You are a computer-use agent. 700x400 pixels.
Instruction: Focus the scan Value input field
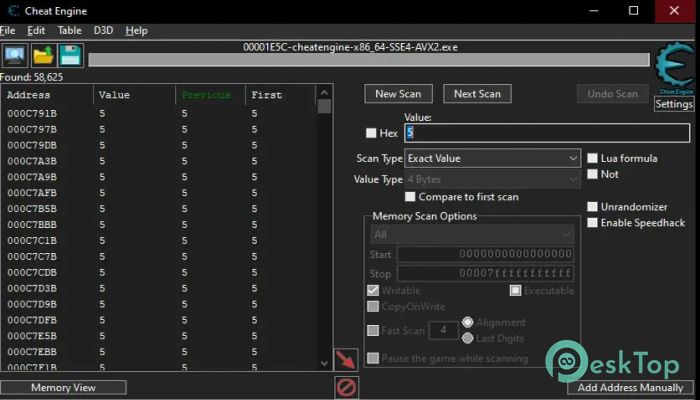click(x=547, y=133)
